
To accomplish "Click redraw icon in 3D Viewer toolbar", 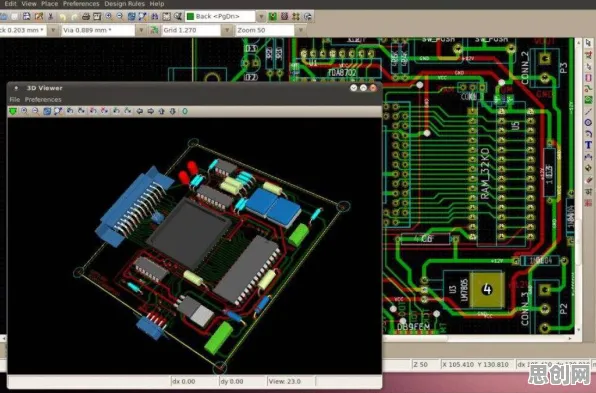I will pos(47,111).
